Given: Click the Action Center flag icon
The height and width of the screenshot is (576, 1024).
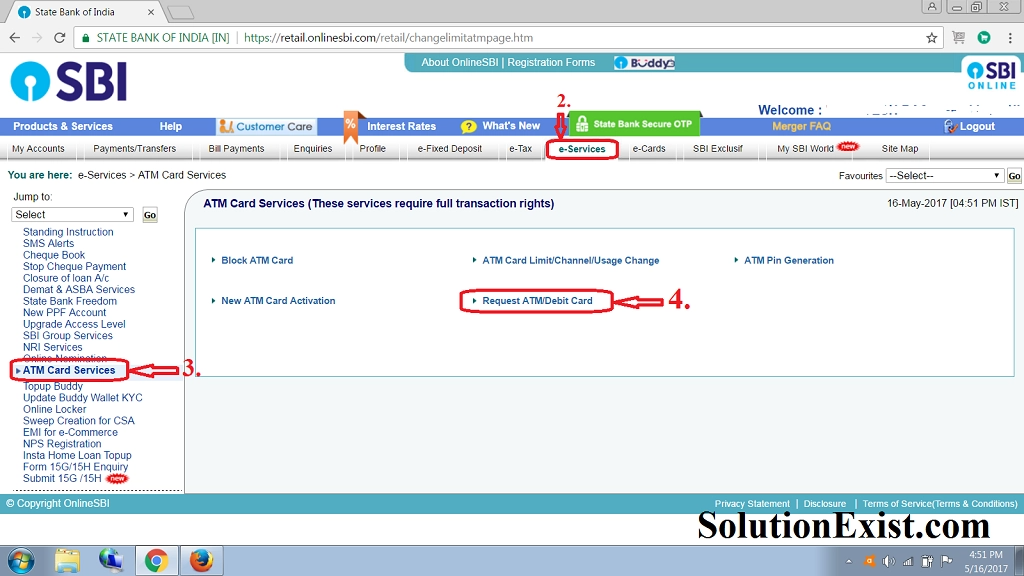Looking at the screenshot, I should click(x=946, y=561).
